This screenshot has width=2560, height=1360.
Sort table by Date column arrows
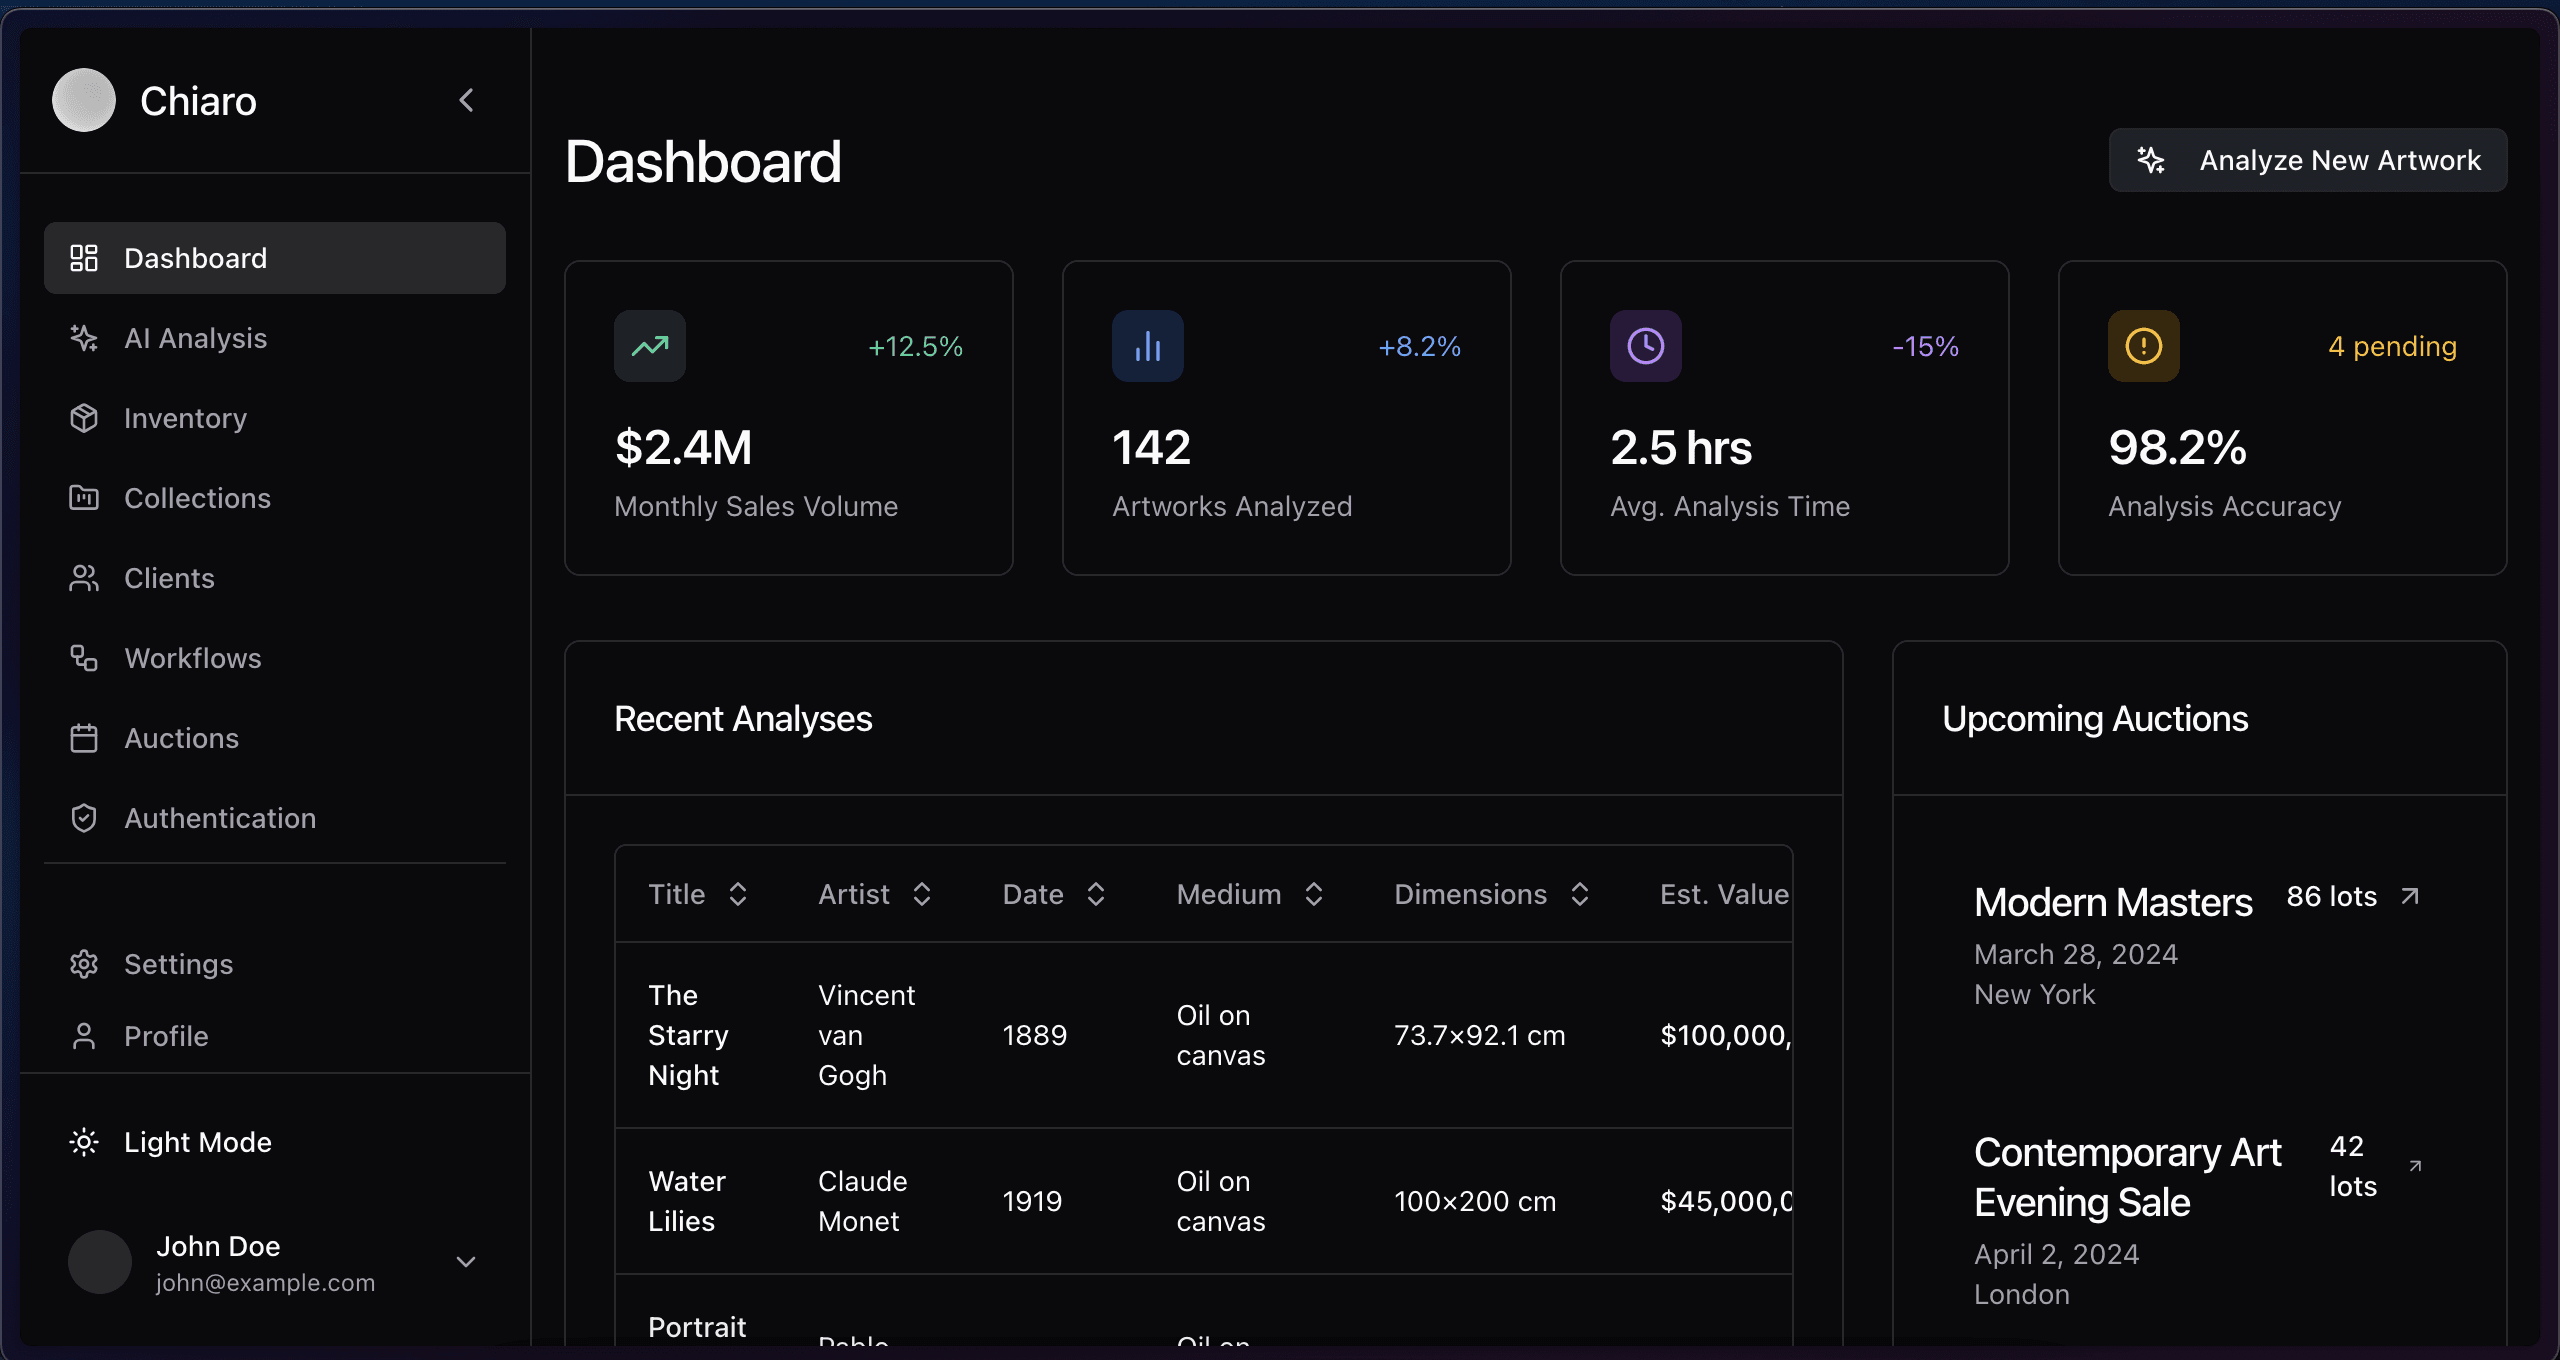[x=1096, y=894]
